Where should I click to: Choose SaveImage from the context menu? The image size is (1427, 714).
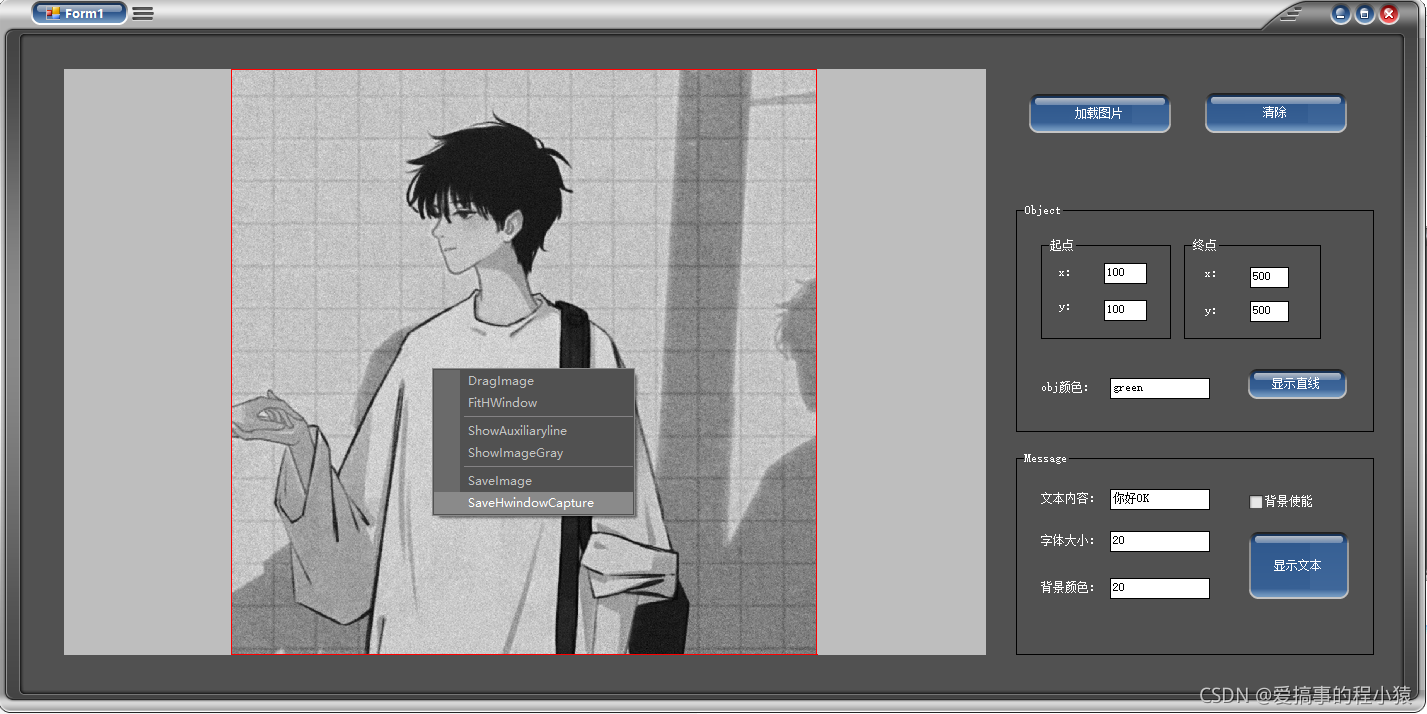[x=533, y=481]
